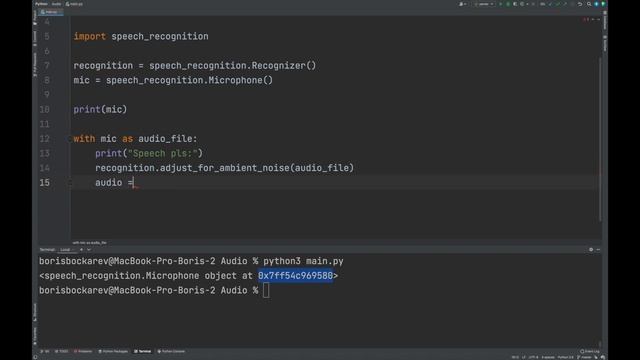Place cursor after 'audio =' on line 15
The width and height of the screenshot is (640, 360).
click(134, 183)
